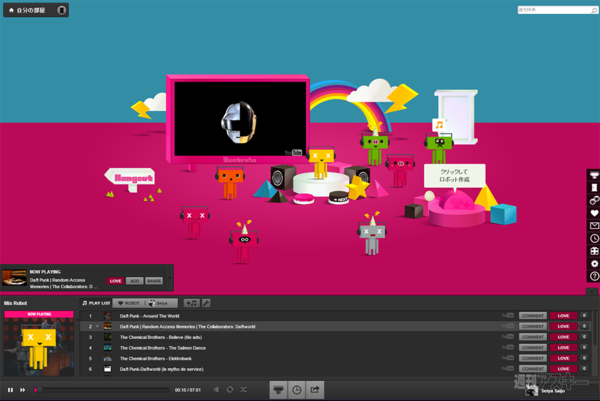Screen dimensions: 600x401
Task: Click the YouTube logo on video screen
Action: [x=293, y=153]
